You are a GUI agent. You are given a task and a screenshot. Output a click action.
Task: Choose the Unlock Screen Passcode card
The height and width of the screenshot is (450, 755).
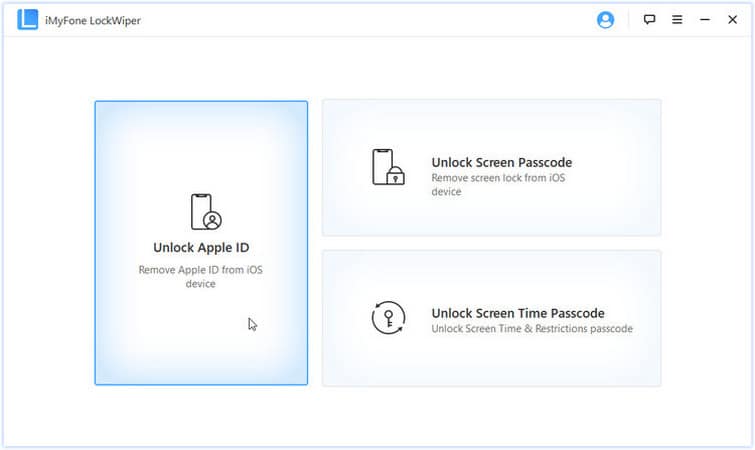[x=492, y=167]
